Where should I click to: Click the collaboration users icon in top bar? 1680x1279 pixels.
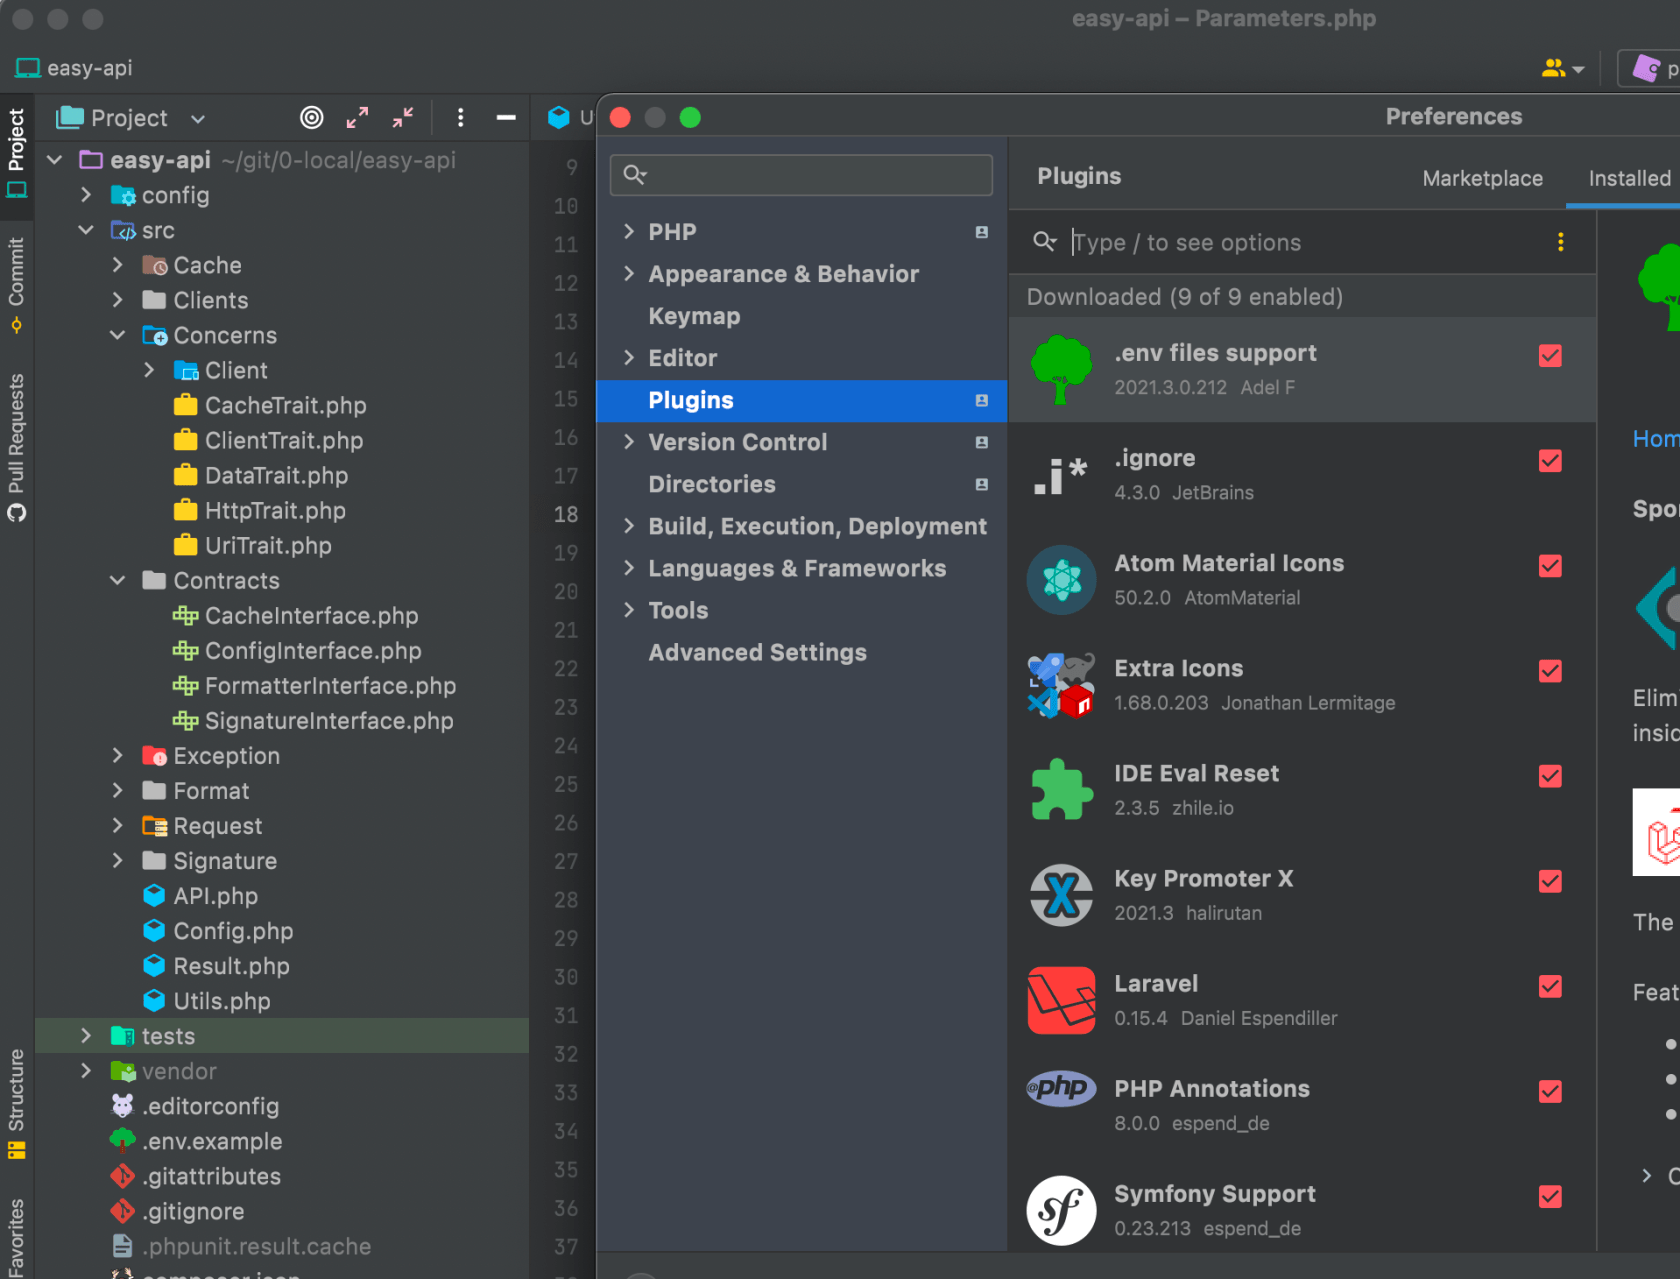point(1553,68)
